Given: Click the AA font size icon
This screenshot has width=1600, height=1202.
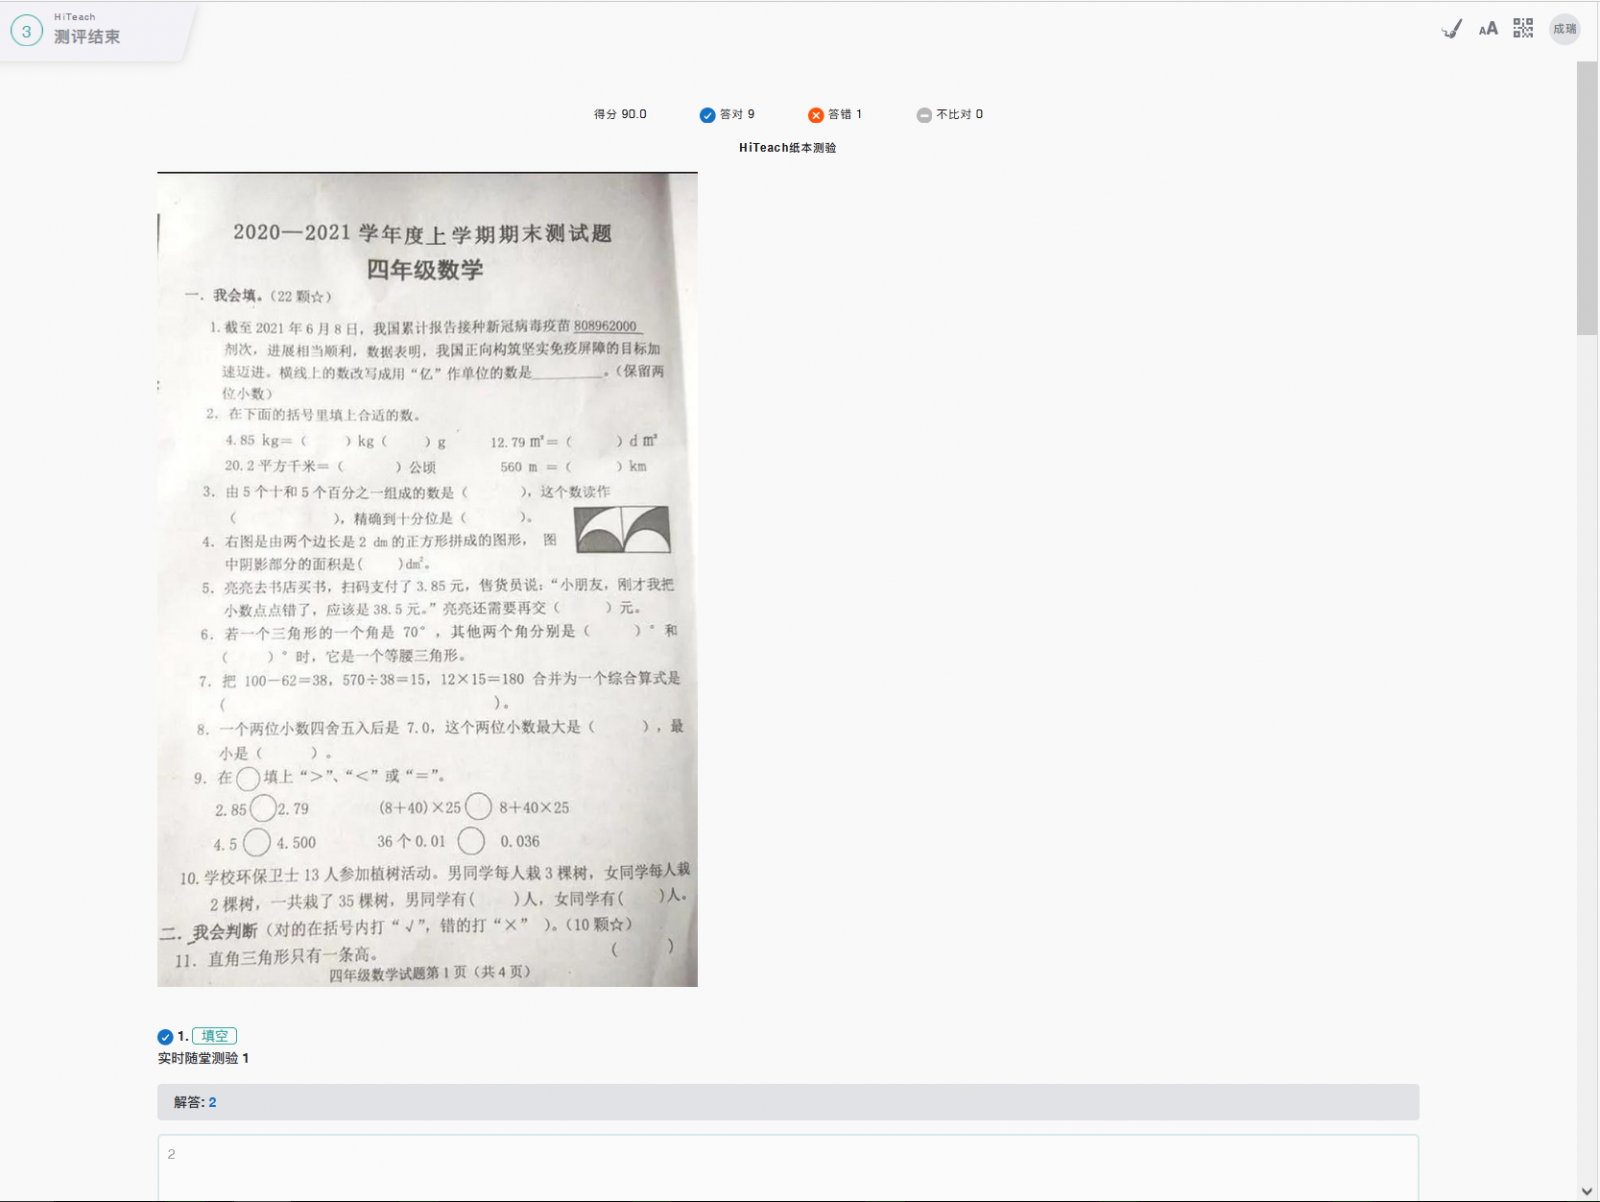Looking at the screenshot, I should (1488, 29).
